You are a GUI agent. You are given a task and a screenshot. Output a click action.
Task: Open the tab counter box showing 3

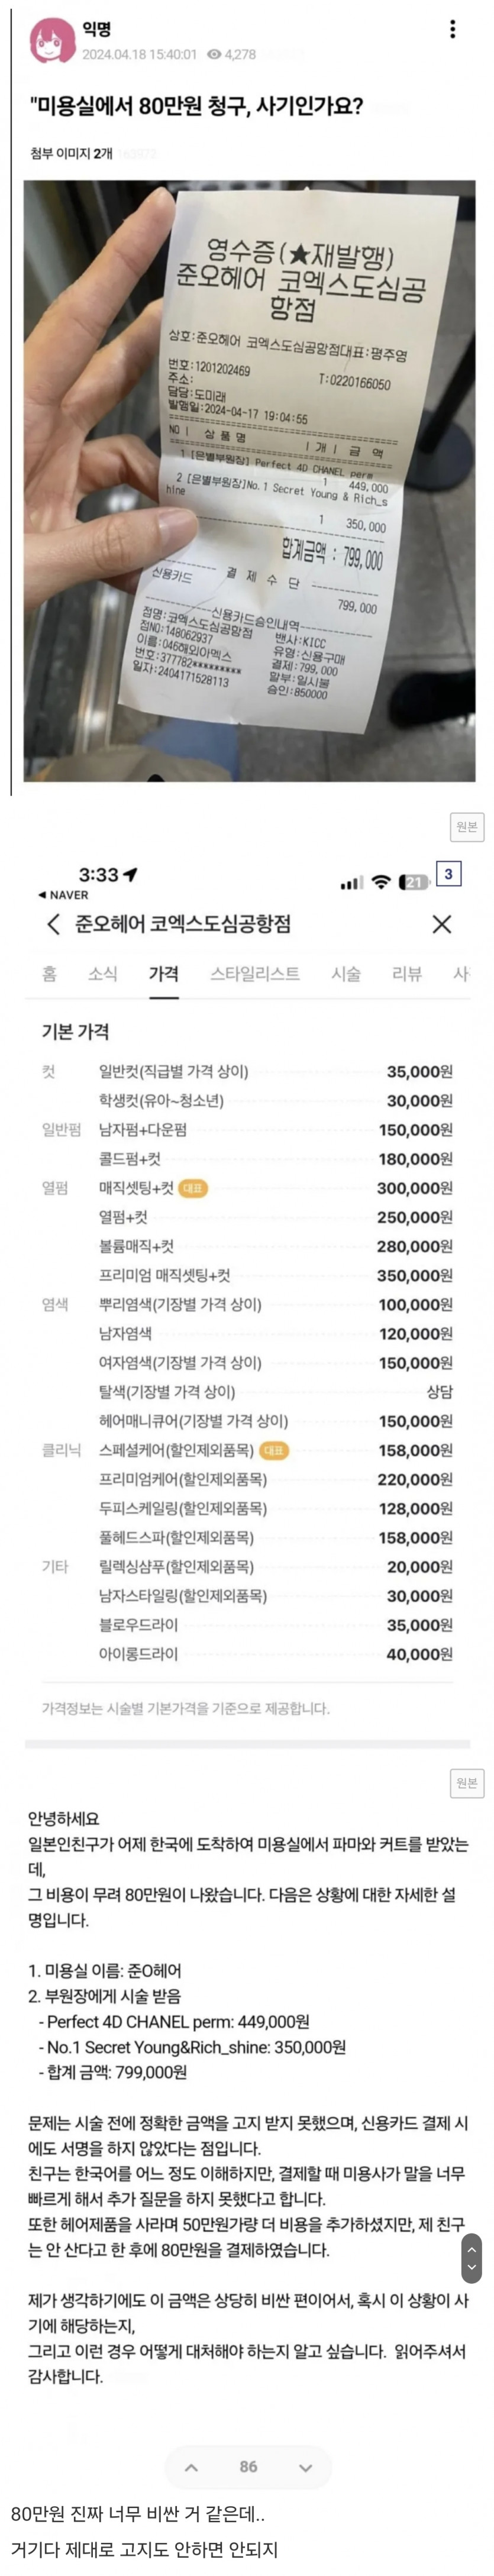click(x=448, y=874)
